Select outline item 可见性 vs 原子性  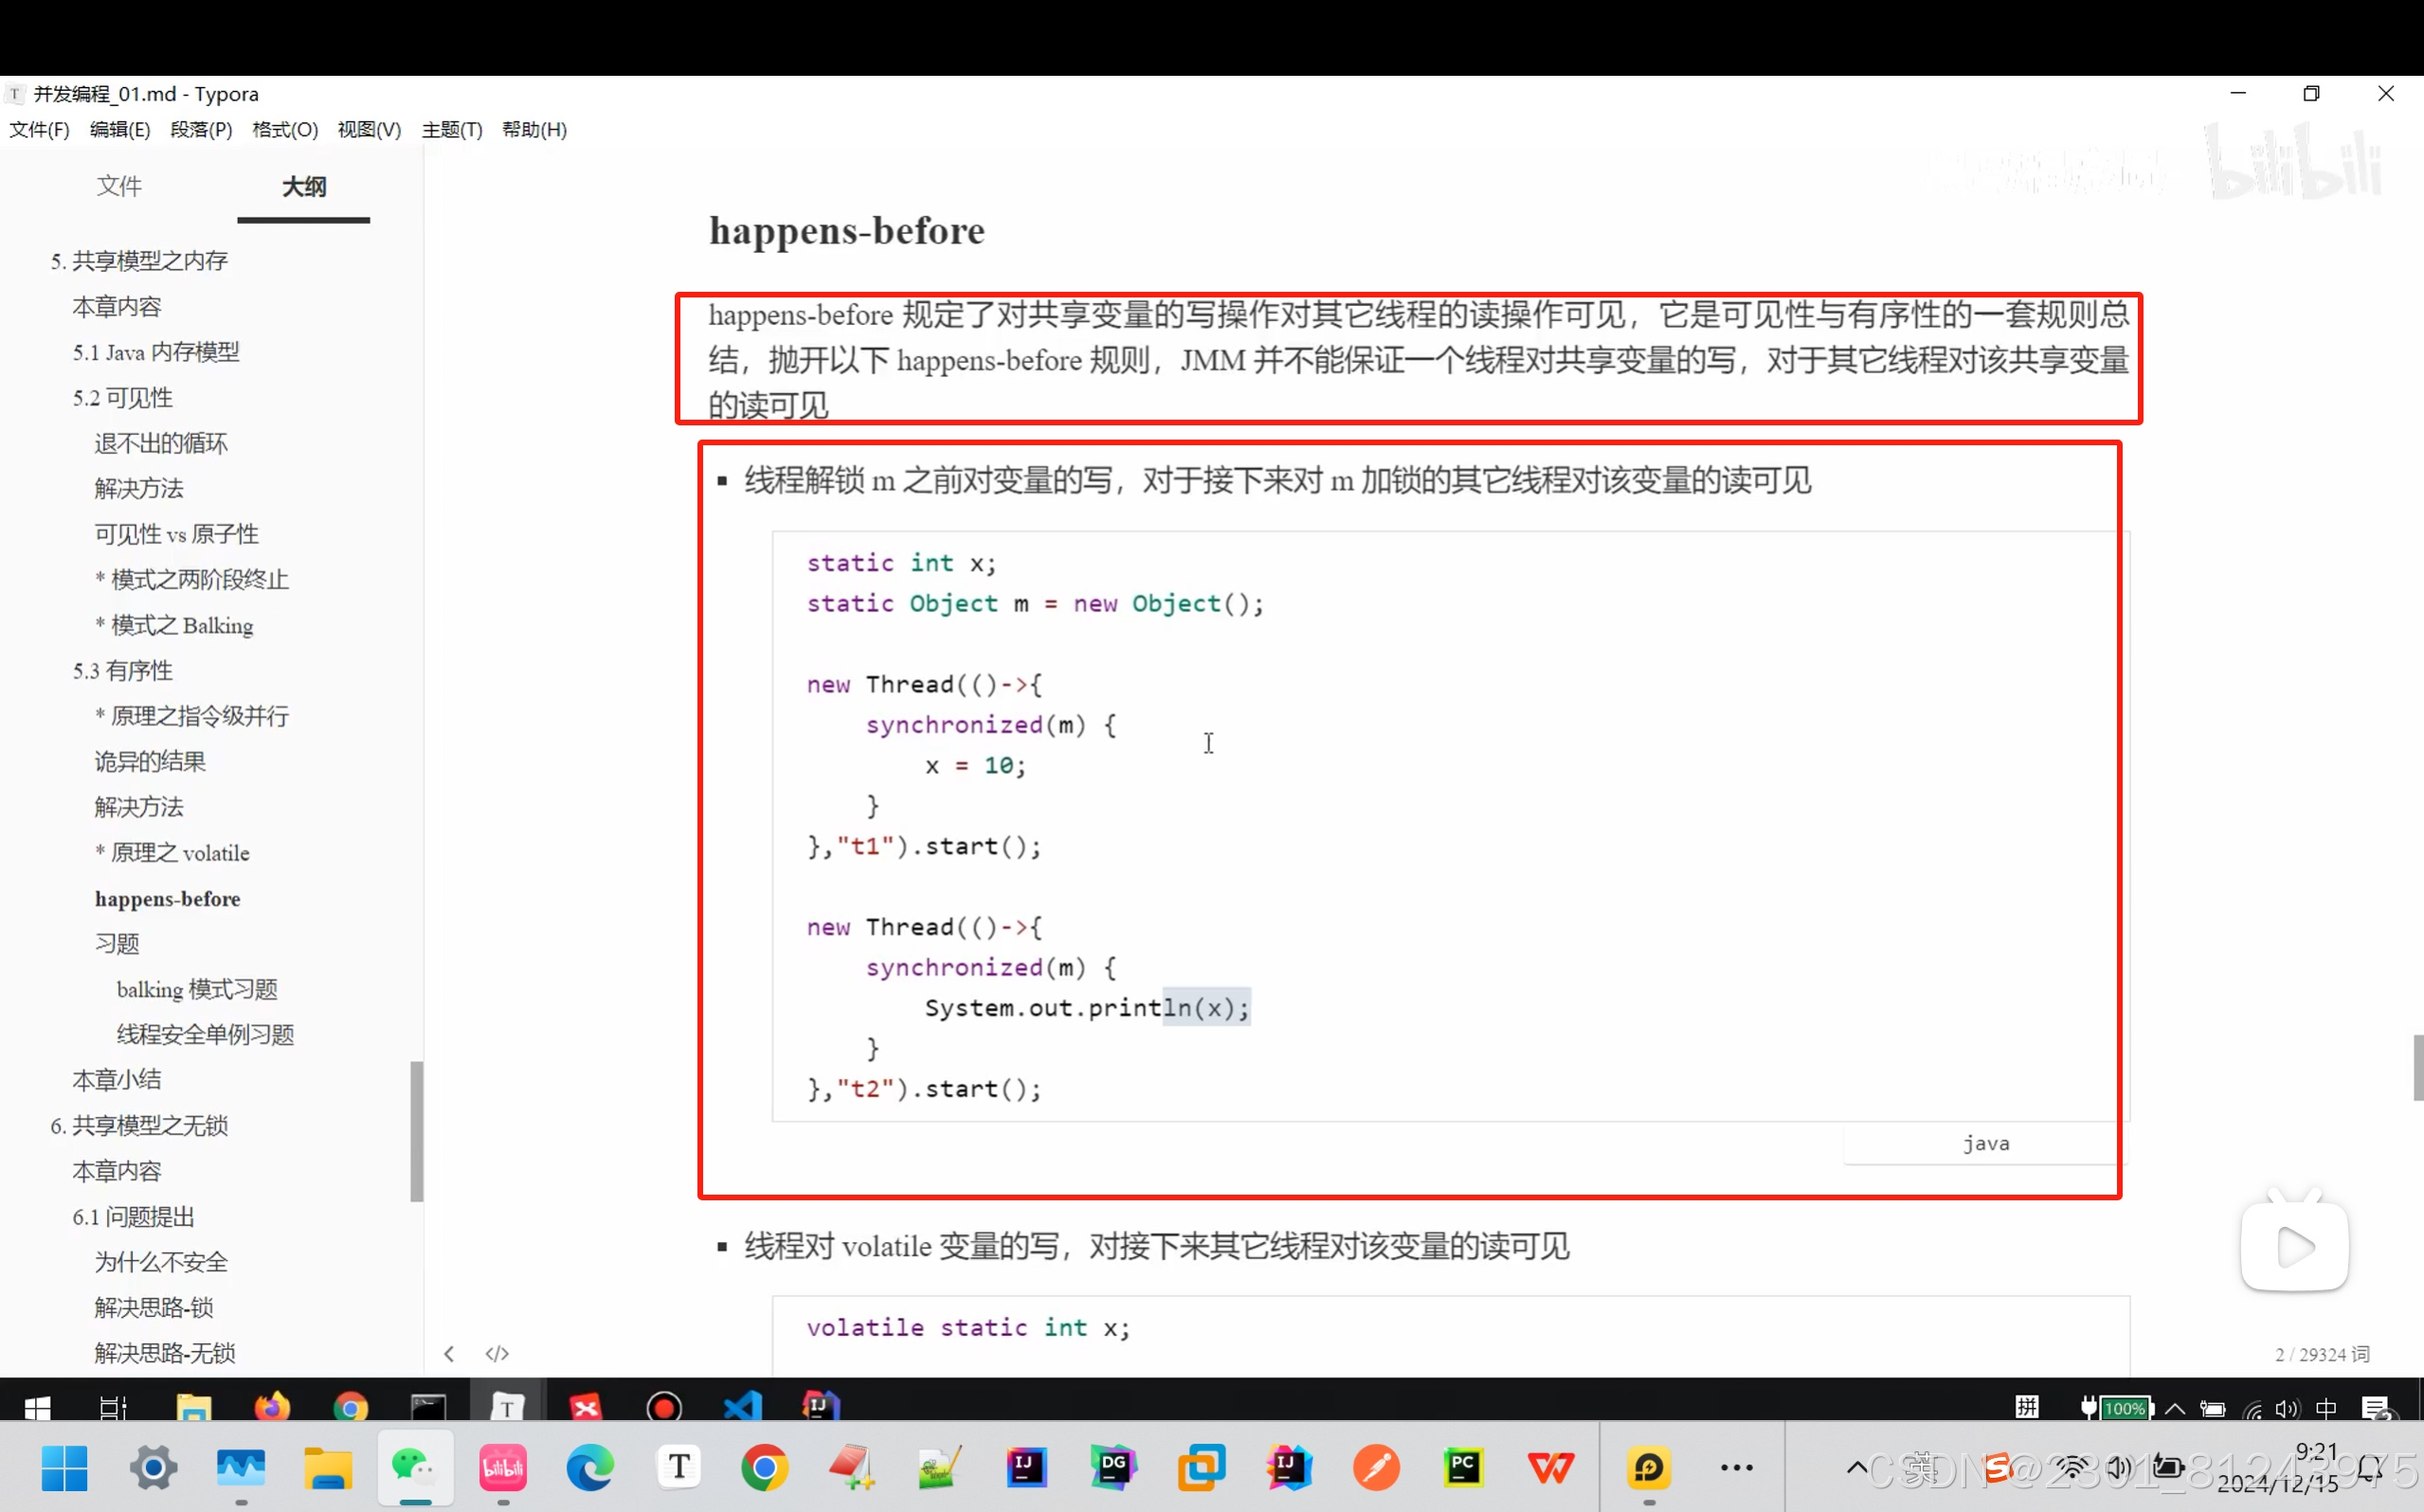point(176,534)
